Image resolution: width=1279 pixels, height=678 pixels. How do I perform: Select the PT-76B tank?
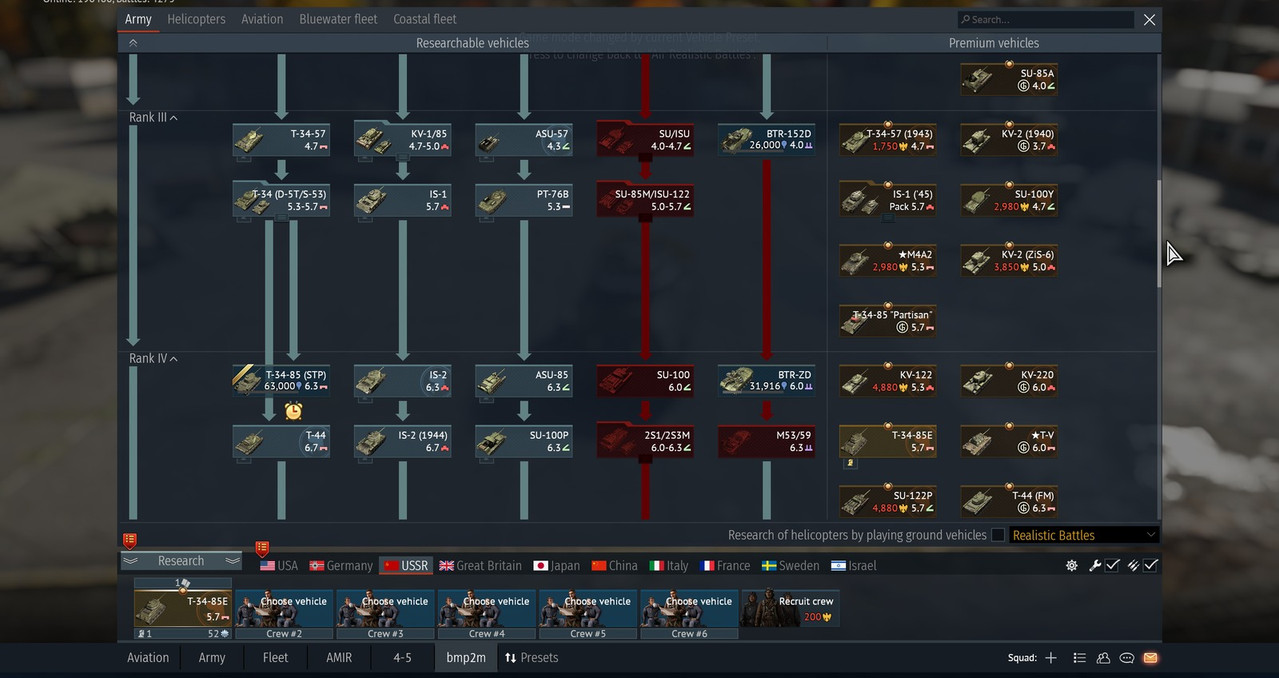pyautogui.click(x=523, y=200)
